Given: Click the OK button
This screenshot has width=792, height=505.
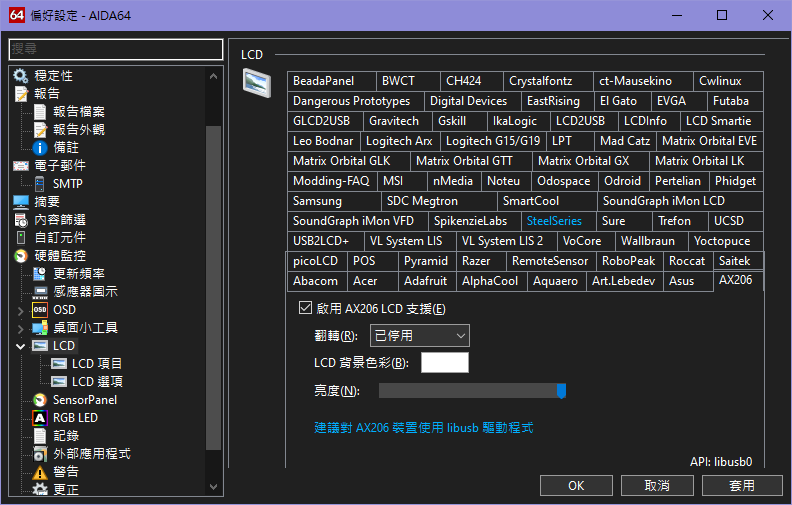Looking at the screenshot, I should (576, 486).
